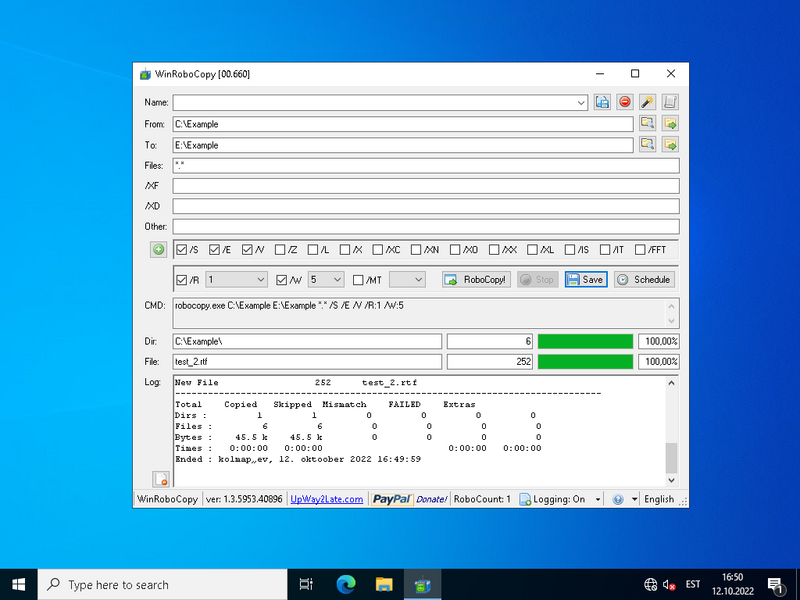Click the Dir progress bar
Image resolution: width=800 pixels, height=600 pixels.
click(585, 341)
